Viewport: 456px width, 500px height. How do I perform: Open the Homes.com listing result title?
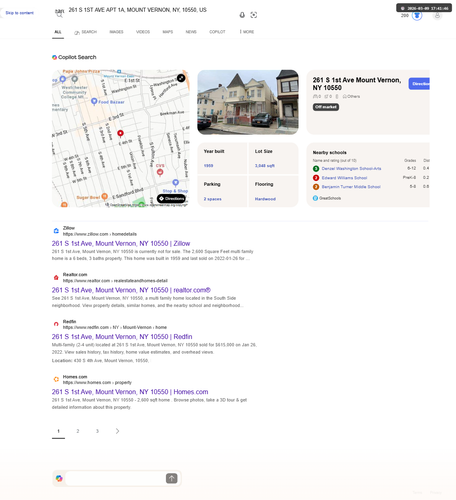(130, 392)
